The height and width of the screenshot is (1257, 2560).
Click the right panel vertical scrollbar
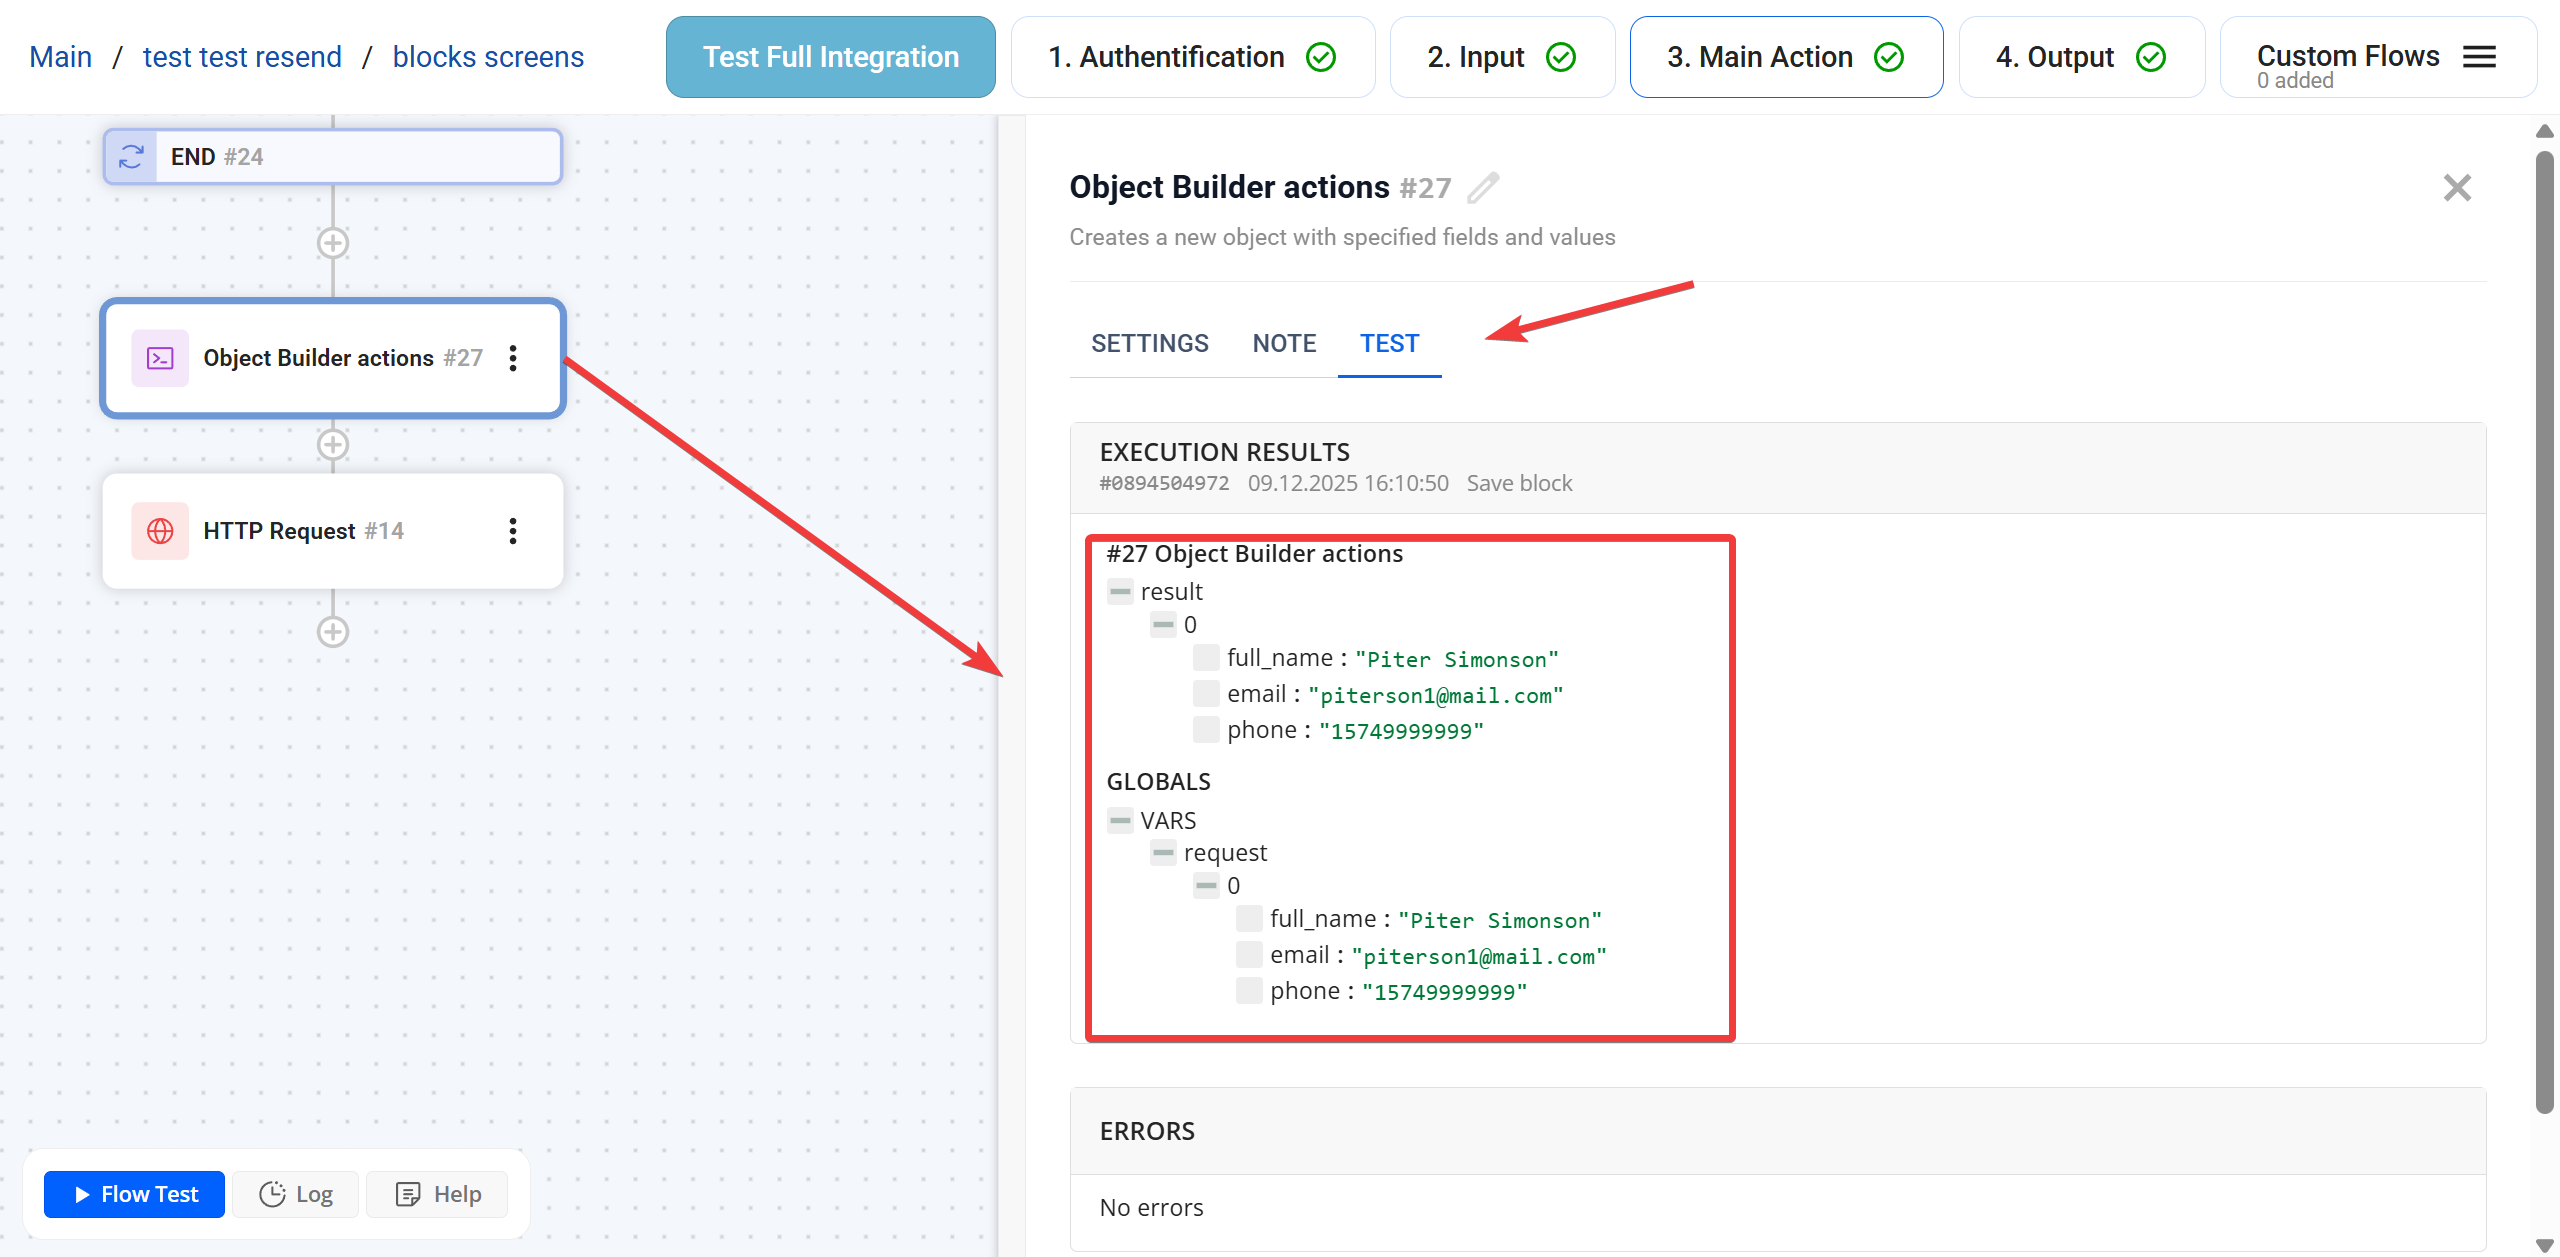pyautogui.click(x=2544, y=630)
